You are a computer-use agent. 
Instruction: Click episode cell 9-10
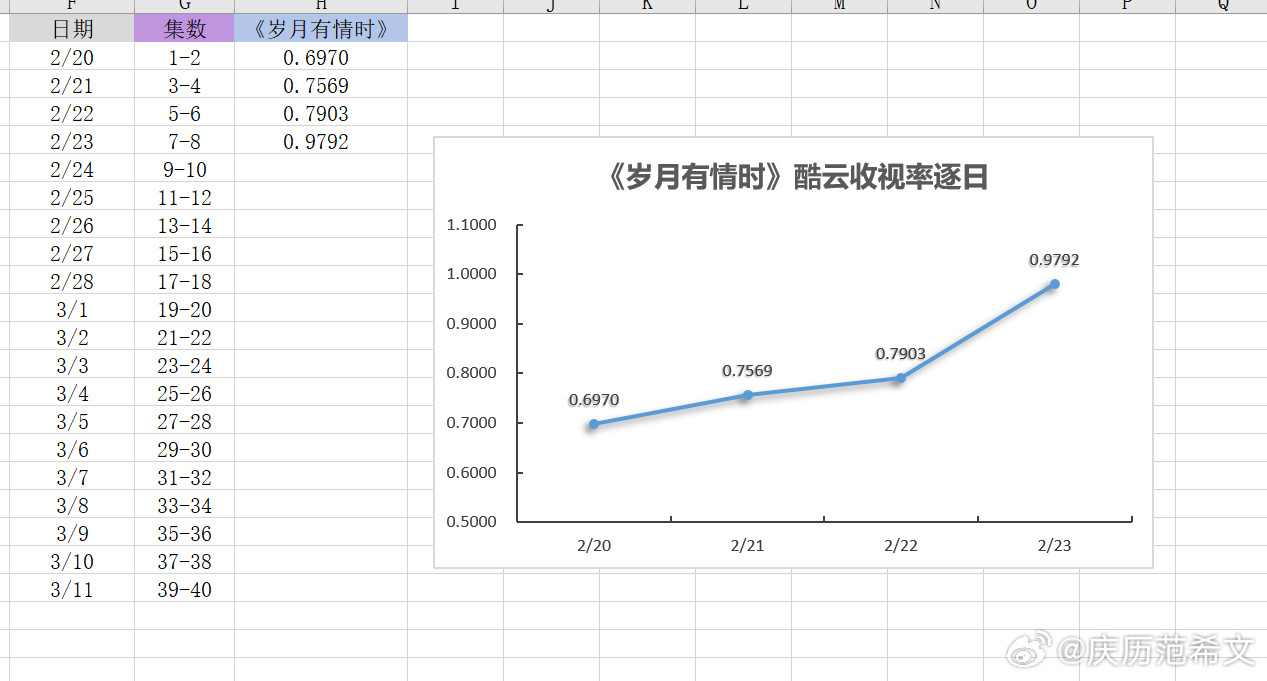tap(185, 169)
